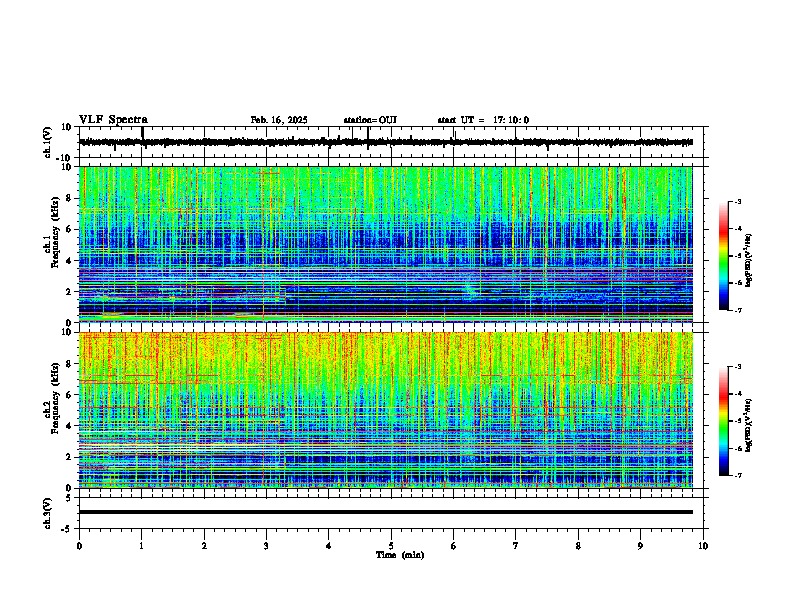792x612 pixels.
Task: Click time axis tick label "7"
Action: [x=516, y=546]
